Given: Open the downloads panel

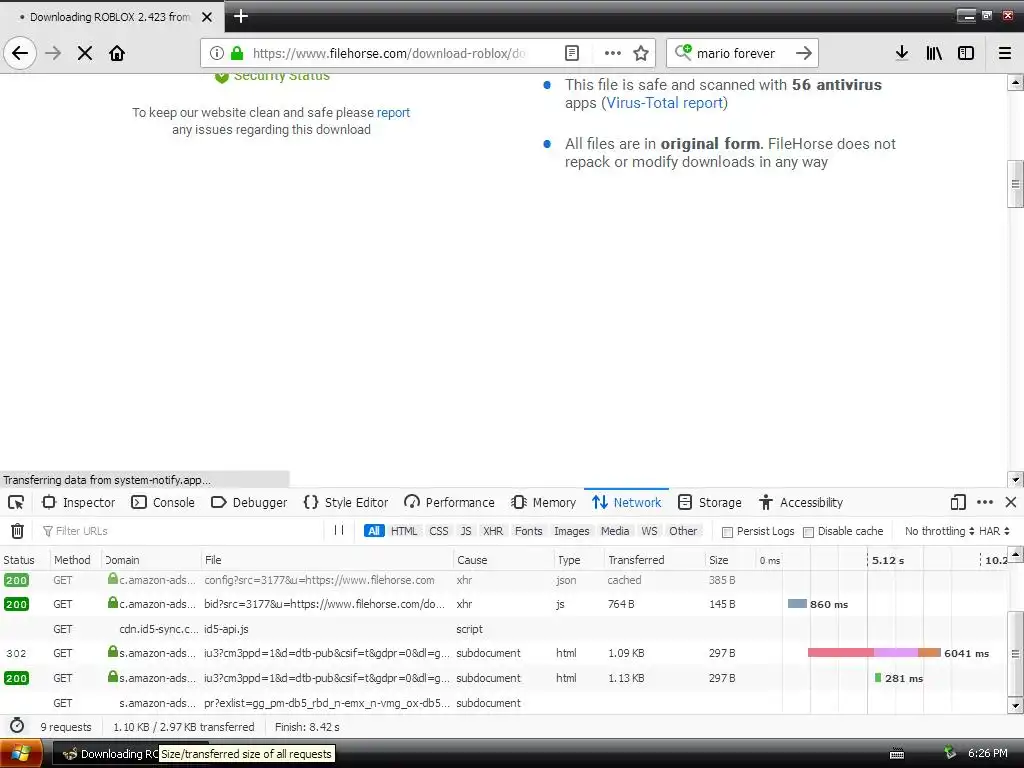Looking at the screenshot, I should point(902,53).
